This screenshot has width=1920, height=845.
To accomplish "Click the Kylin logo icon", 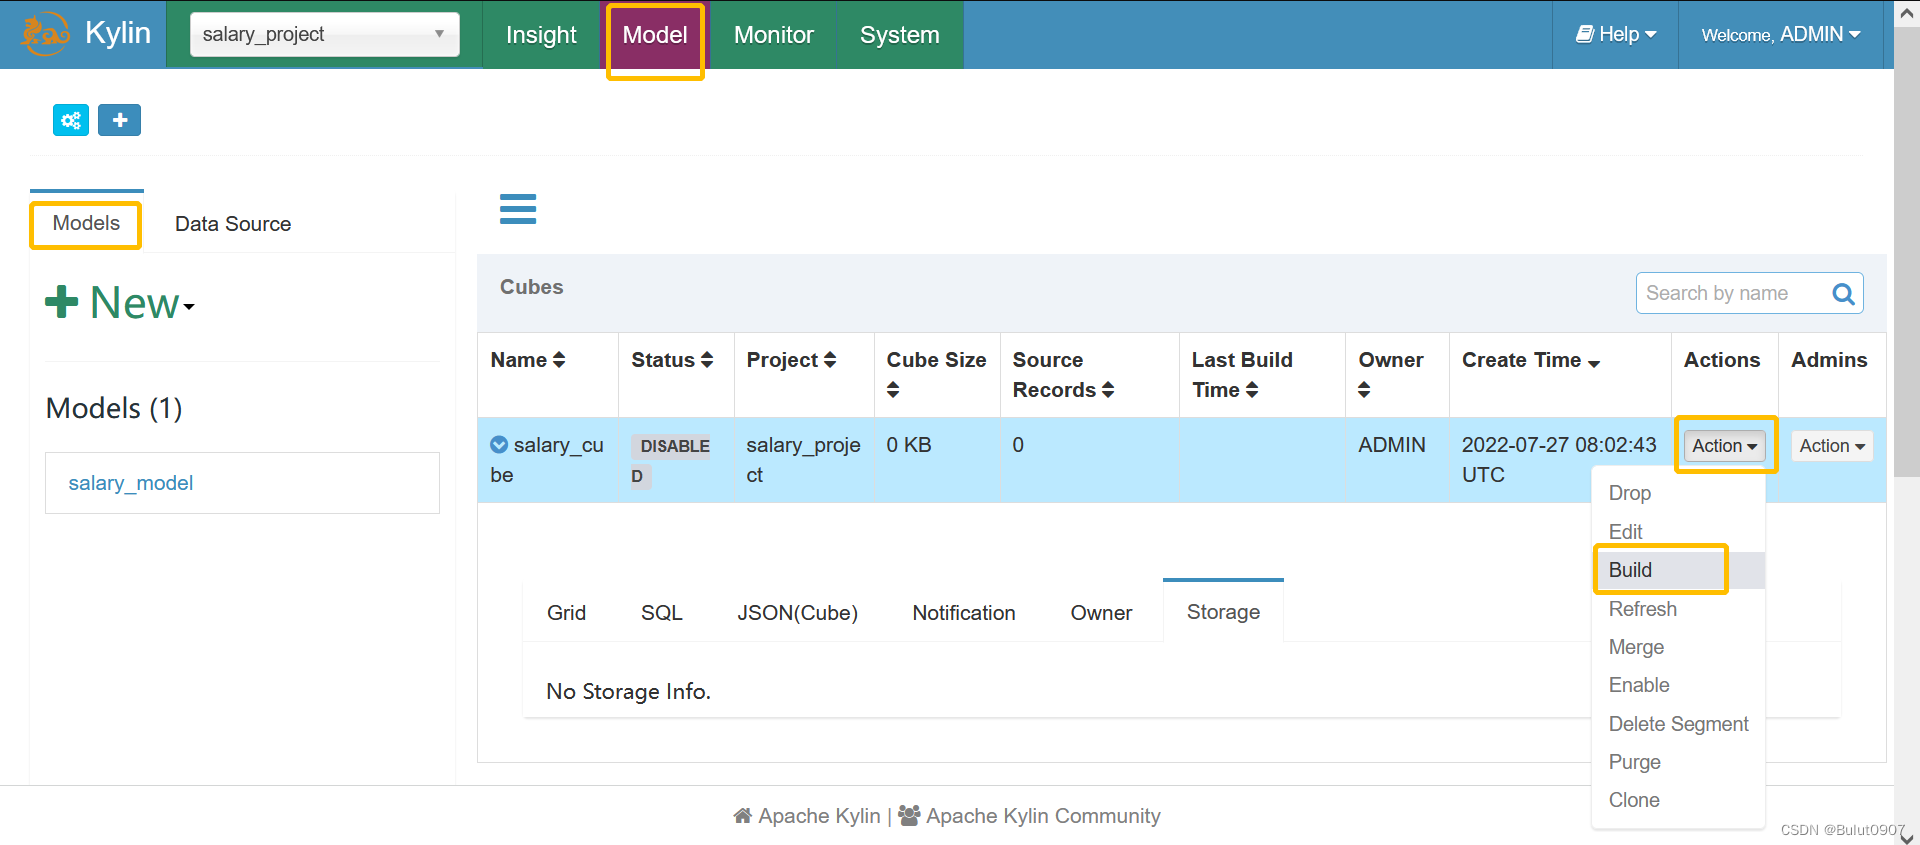I will [x=45, y=34].
